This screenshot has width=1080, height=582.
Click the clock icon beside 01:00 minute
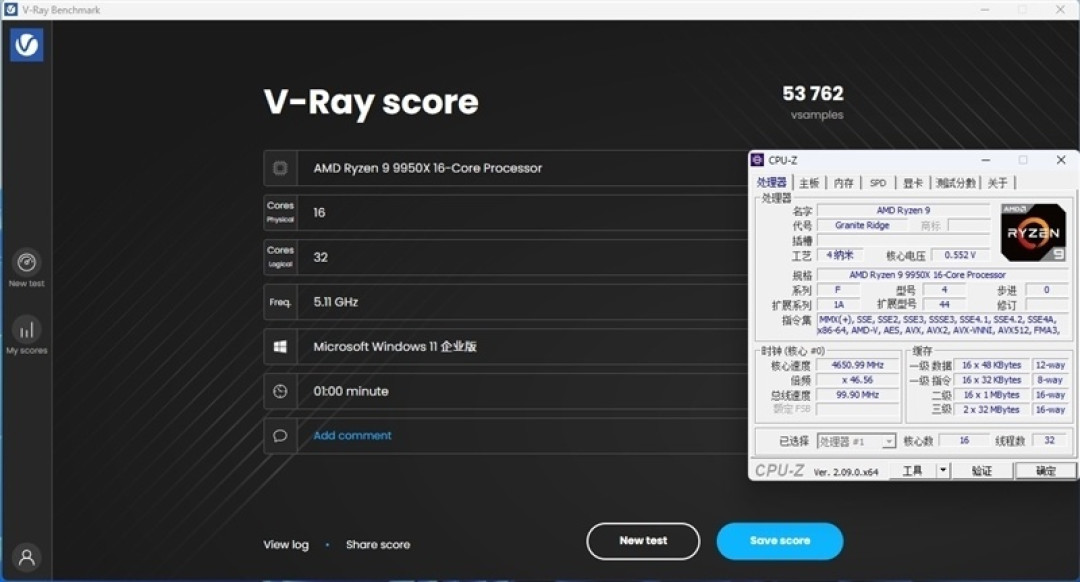(x=280, y=391)
